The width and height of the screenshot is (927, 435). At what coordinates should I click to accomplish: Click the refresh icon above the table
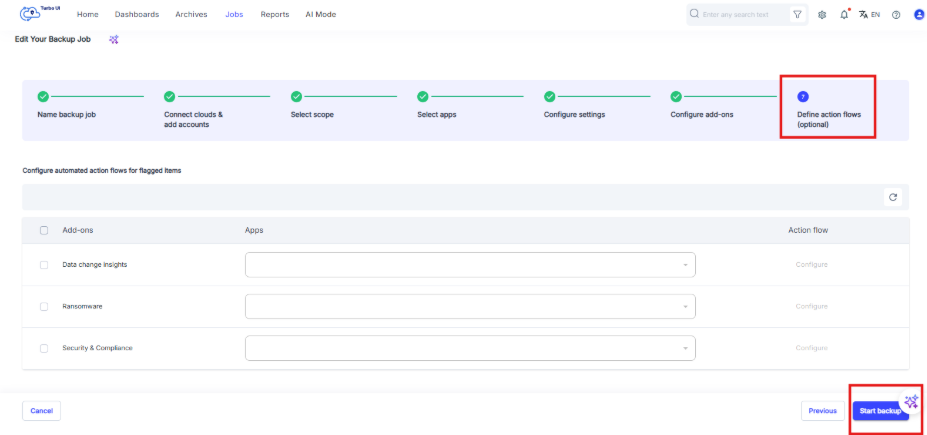(893, 197)
